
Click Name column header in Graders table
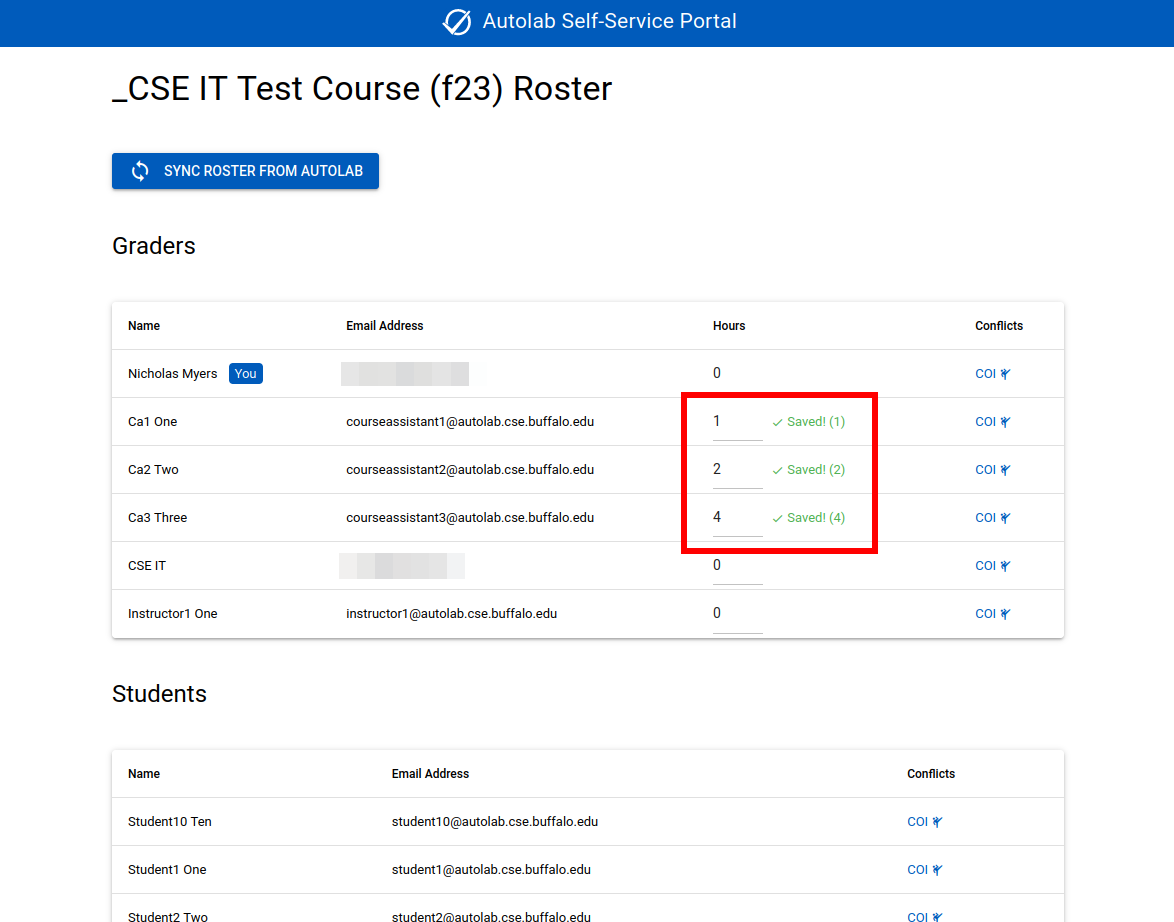[144, 326]
